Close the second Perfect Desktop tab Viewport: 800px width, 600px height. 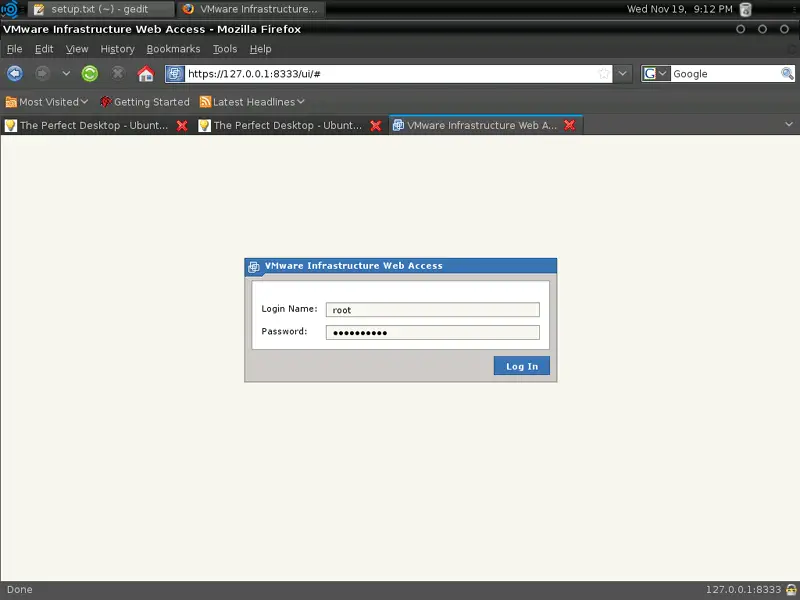[x=376, y=126]
